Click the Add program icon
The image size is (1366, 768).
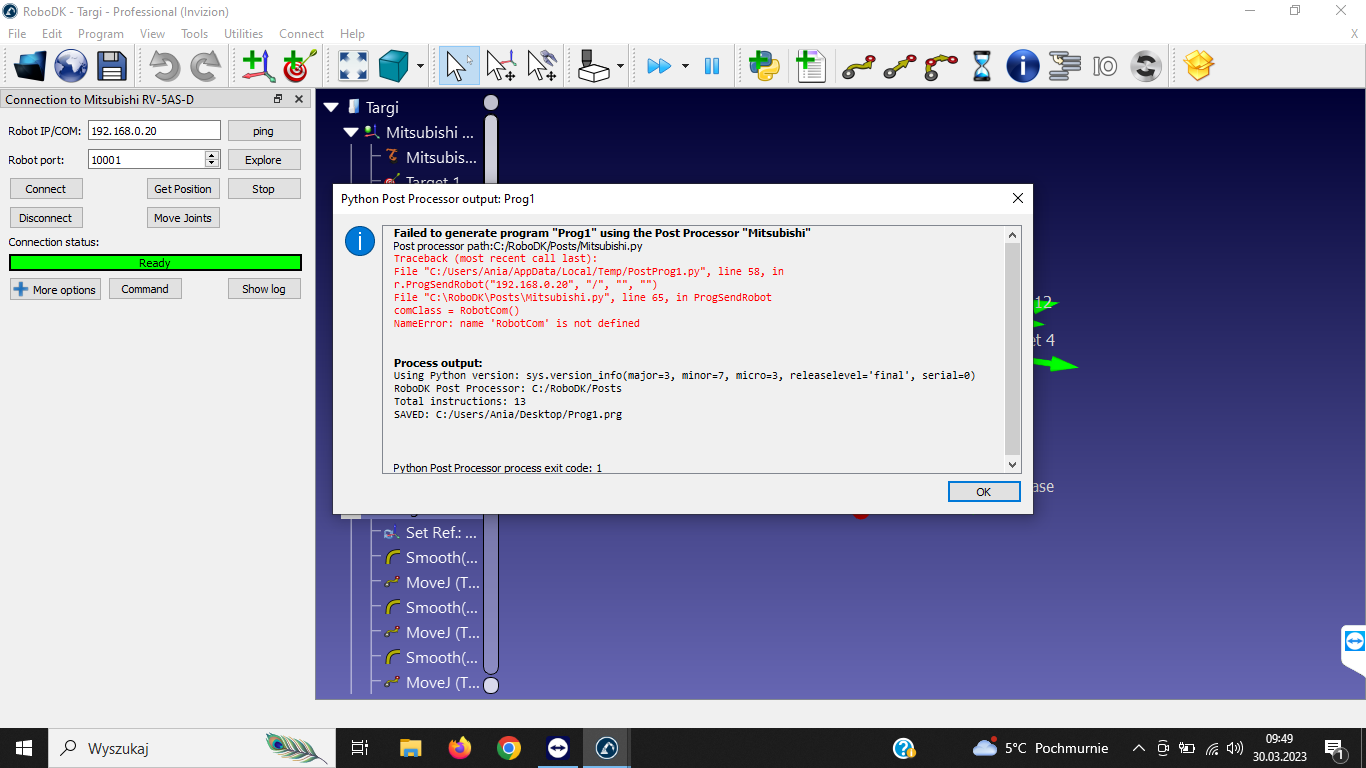tap(810, 66)
